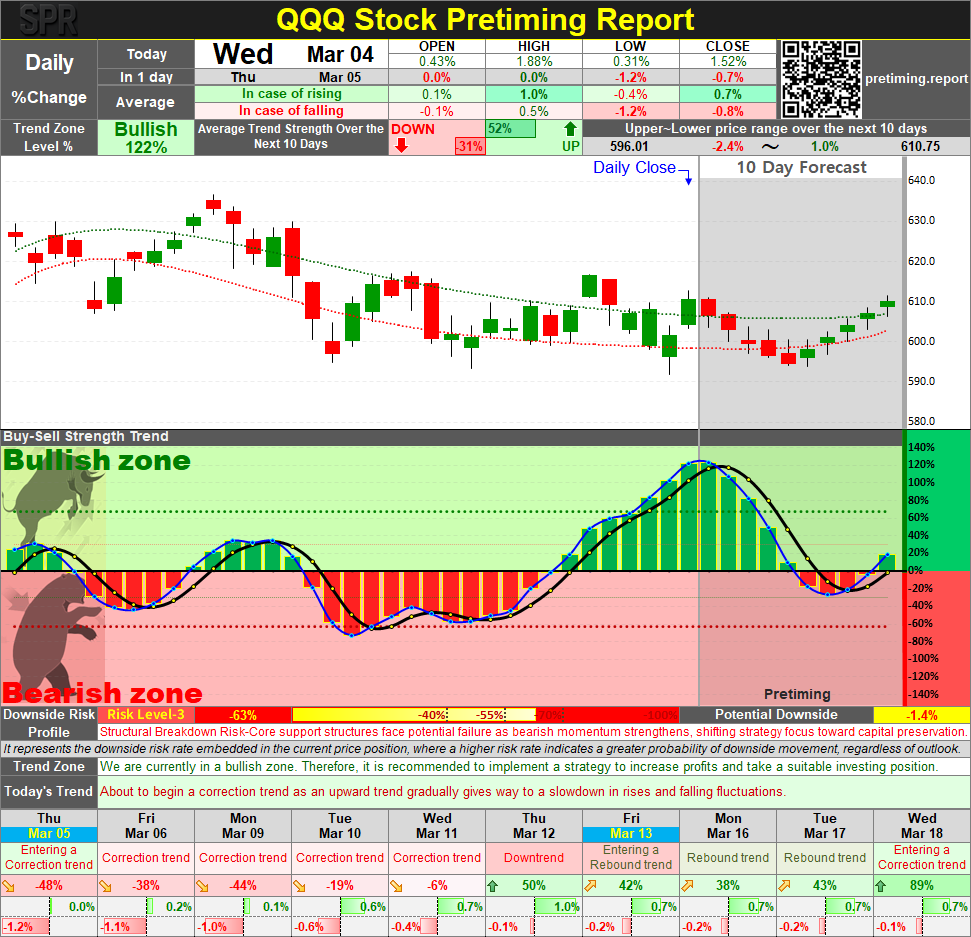Screen dimensions: 971x937
Task: Click the HIGH value 1.88%
Action: (534, 61)
